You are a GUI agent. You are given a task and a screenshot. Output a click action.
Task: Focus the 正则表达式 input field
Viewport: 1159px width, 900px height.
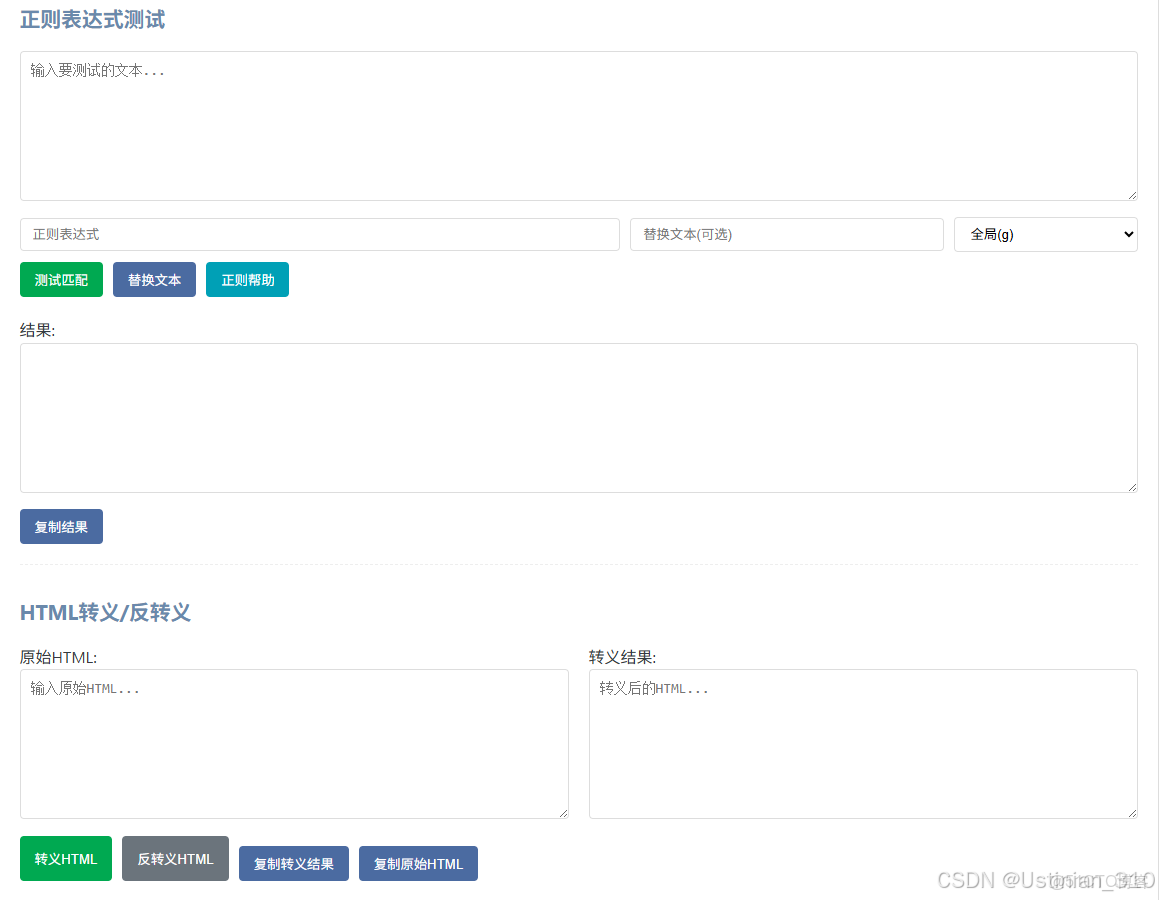pos(319,234)
